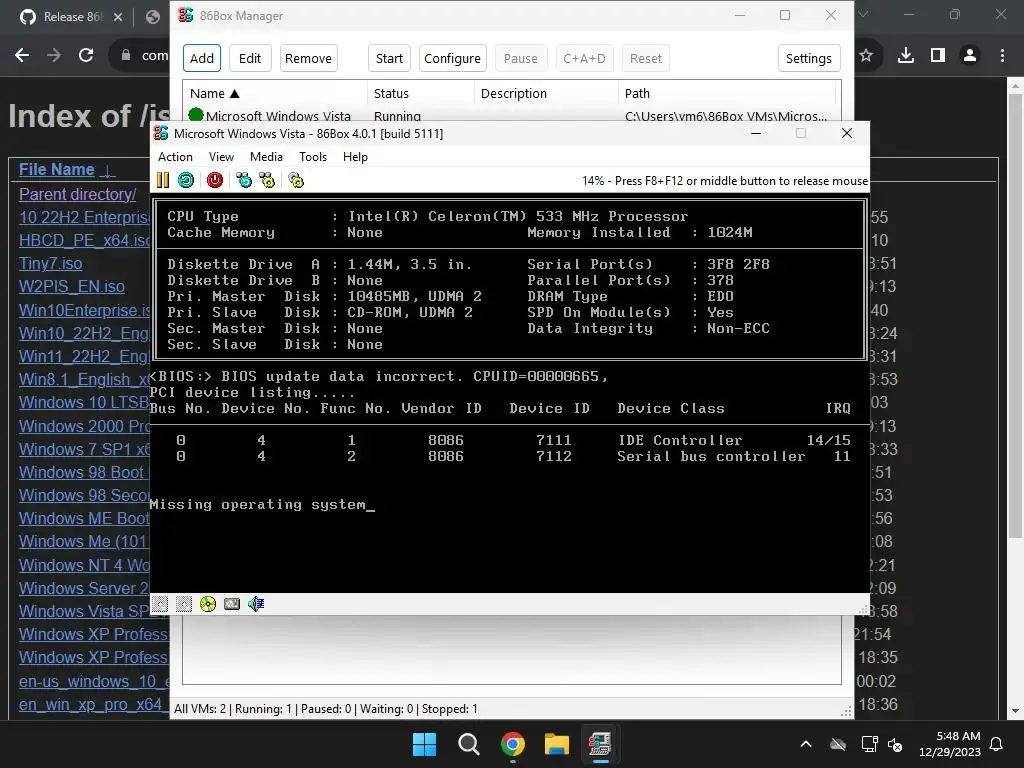Click the hard disk status bar icon
Image resolution: width=1024 pixels, height=768 pixels.
point(232,604)
